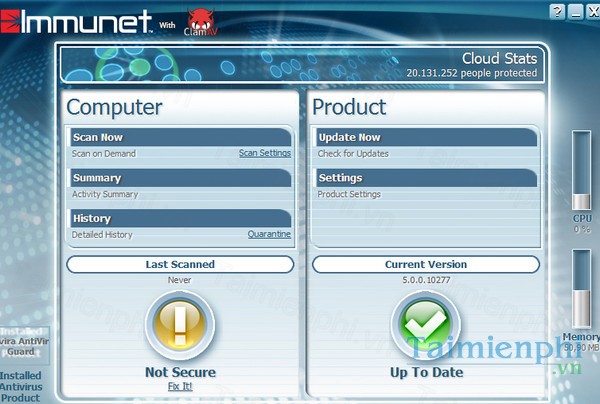Viewport: 600px width, 404px height.
Task: Start a scan with Scan Now
Action: coord(181,137)
